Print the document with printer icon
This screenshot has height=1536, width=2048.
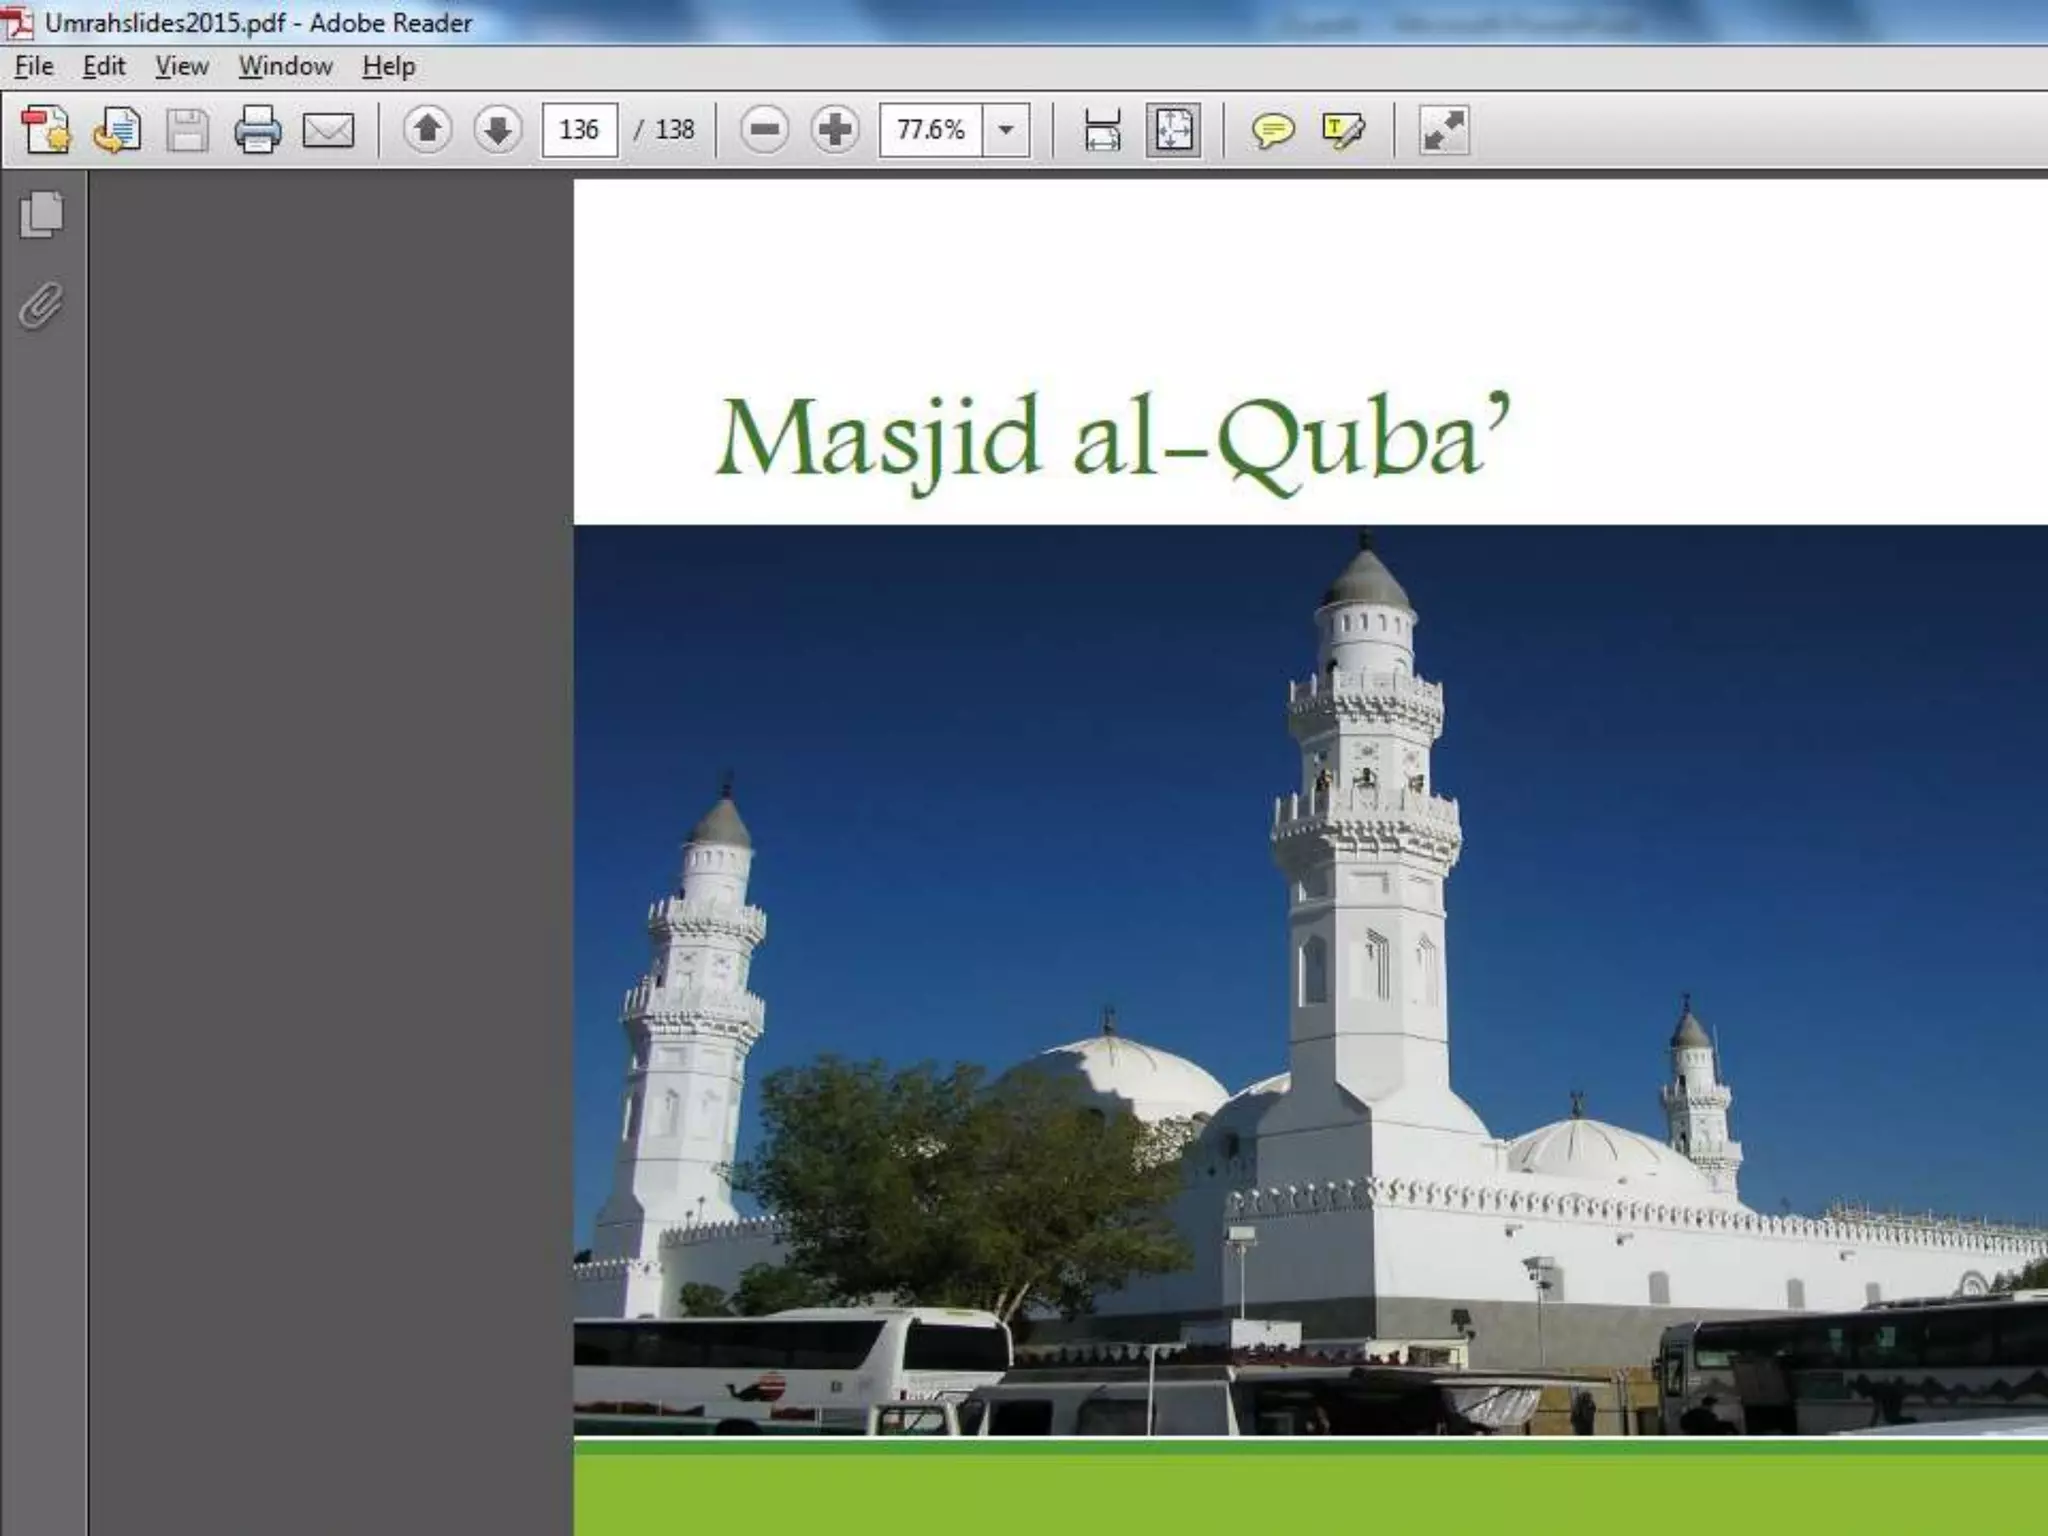coord(257,130)
